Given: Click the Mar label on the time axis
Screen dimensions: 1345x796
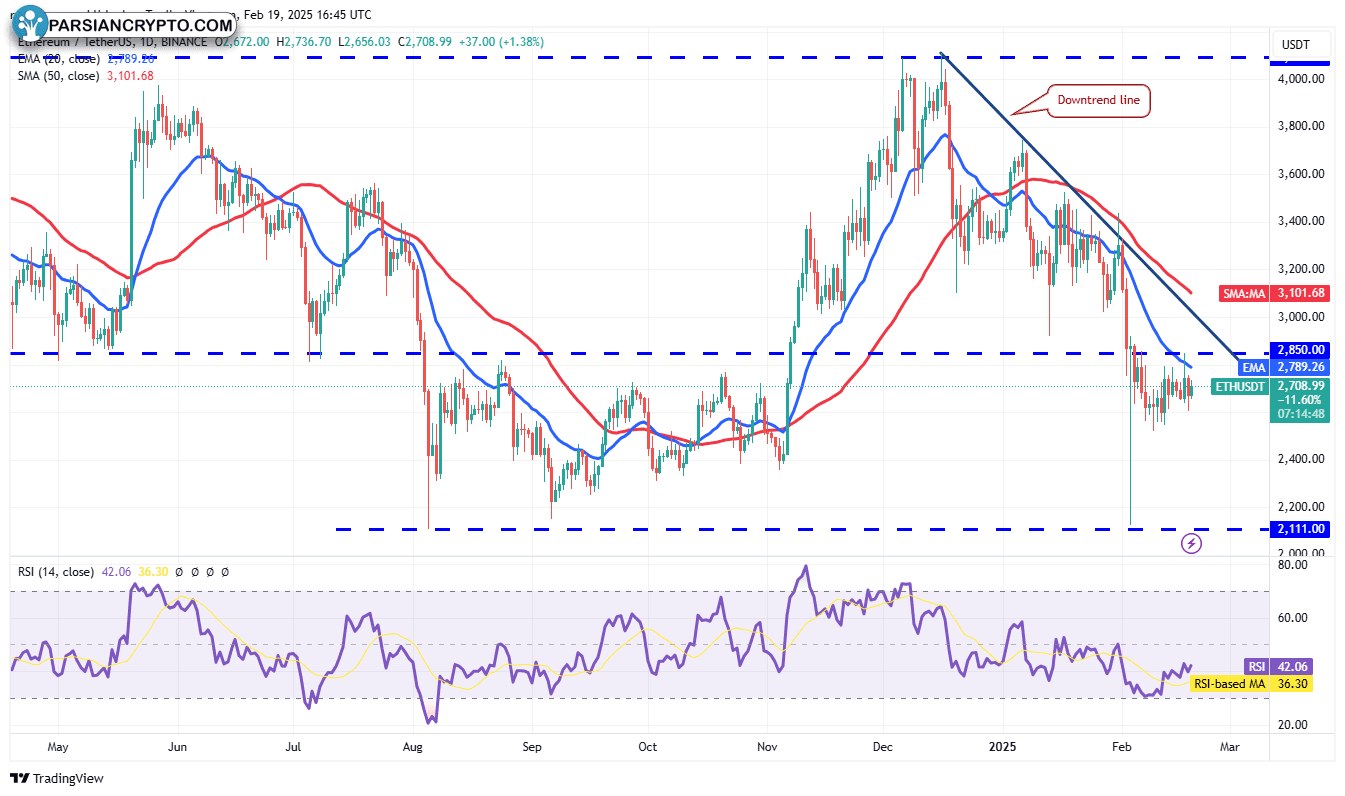Looking at the screenshot, I should tap(1230, 747).
